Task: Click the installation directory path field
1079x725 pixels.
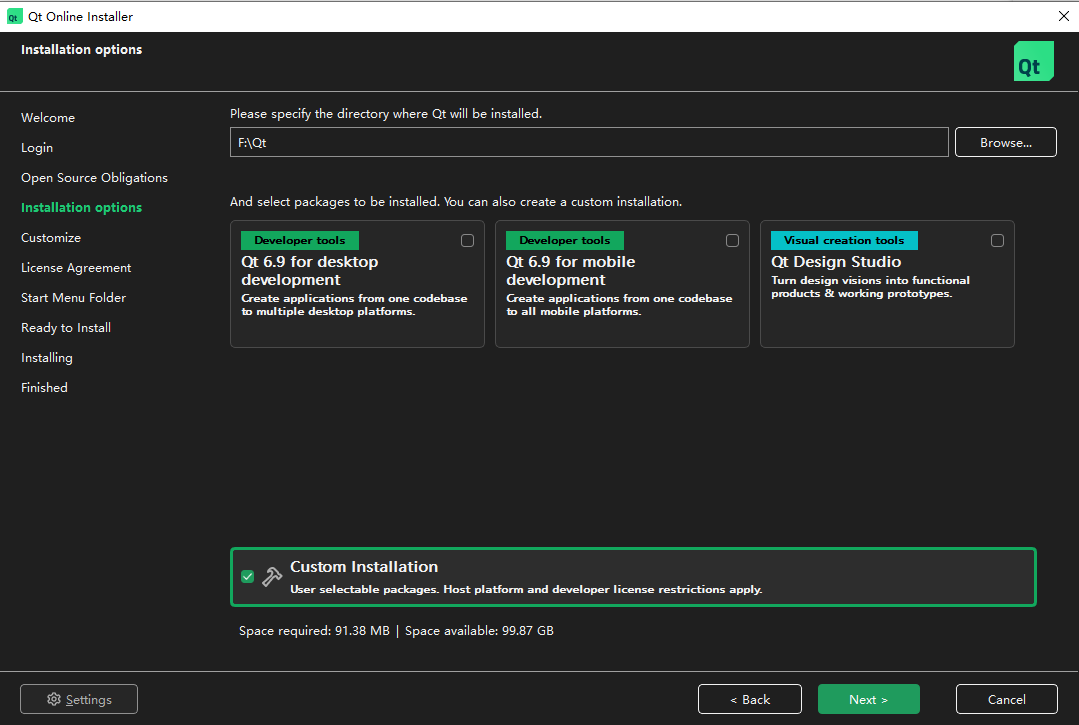Action: tap(588, 142)
